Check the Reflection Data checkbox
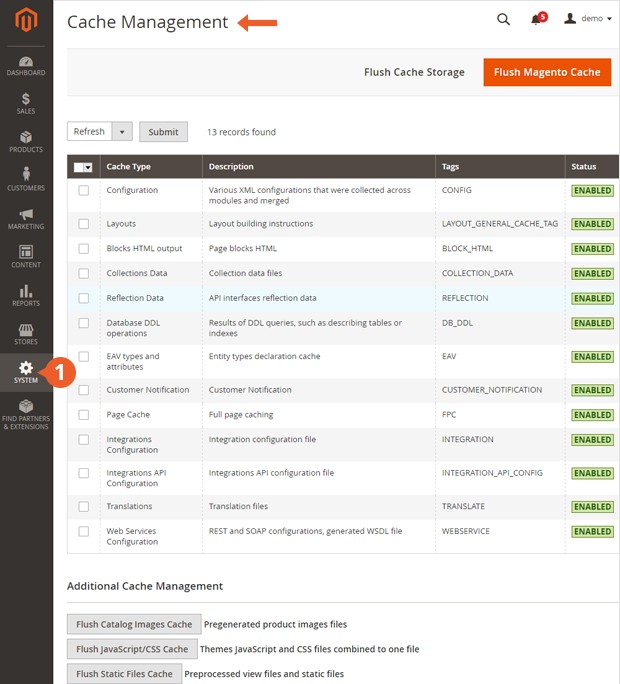This screenshot has height=684, width=620. pyautogui.click(x=84, y=298)
